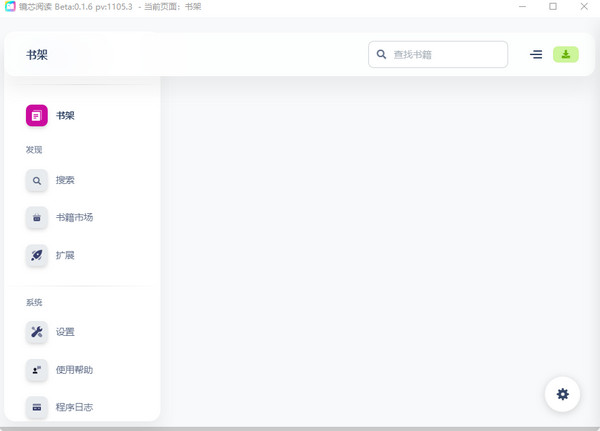Toggle the sidebar with the hamburger icon

[x=536, y=54]
